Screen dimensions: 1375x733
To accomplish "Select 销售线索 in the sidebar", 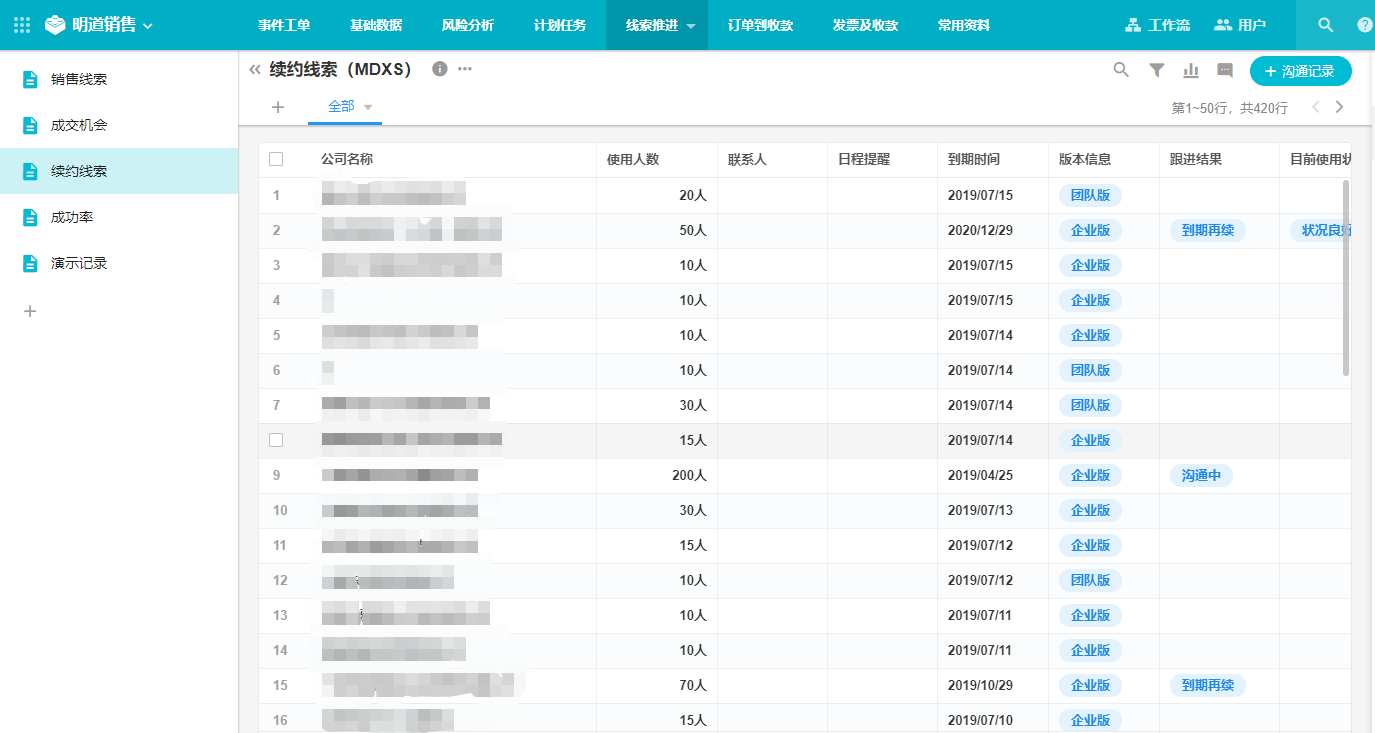I will coord(79,79).
